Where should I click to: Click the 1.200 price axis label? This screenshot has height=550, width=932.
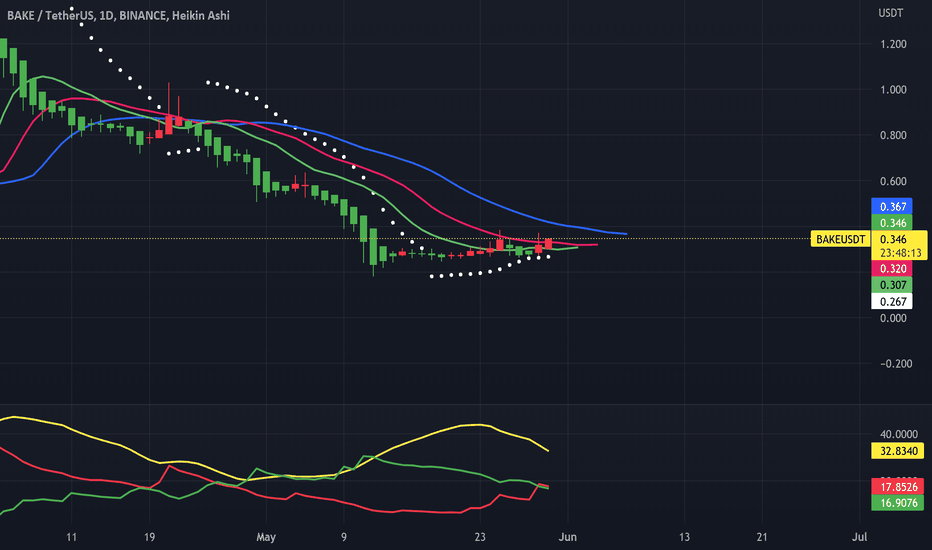[x=893, y=44]
